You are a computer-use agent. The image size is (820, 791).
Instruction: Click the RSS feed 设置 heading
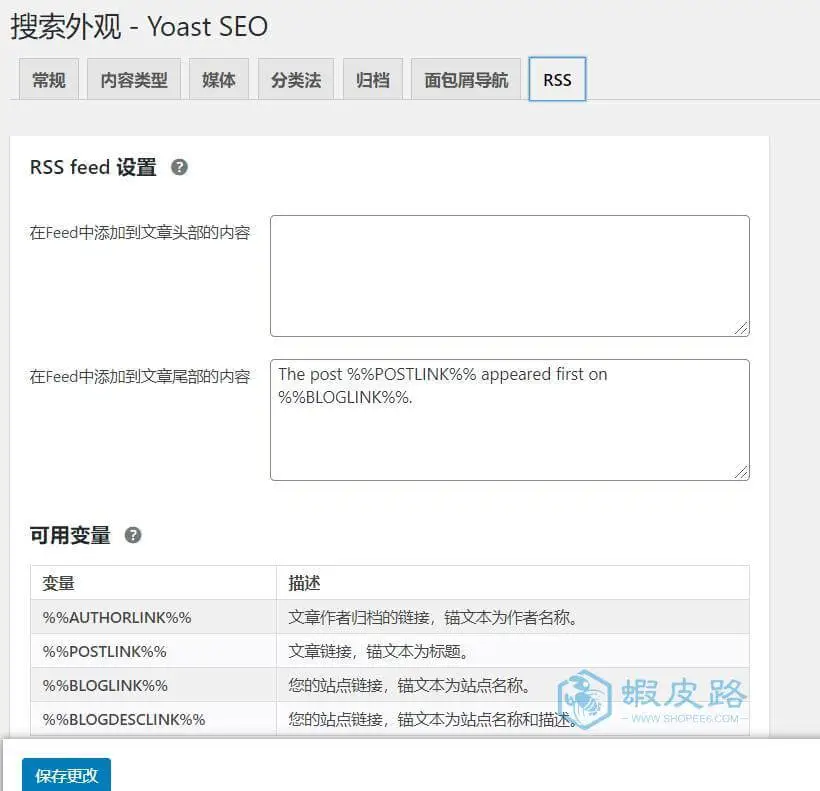[93, 167]
